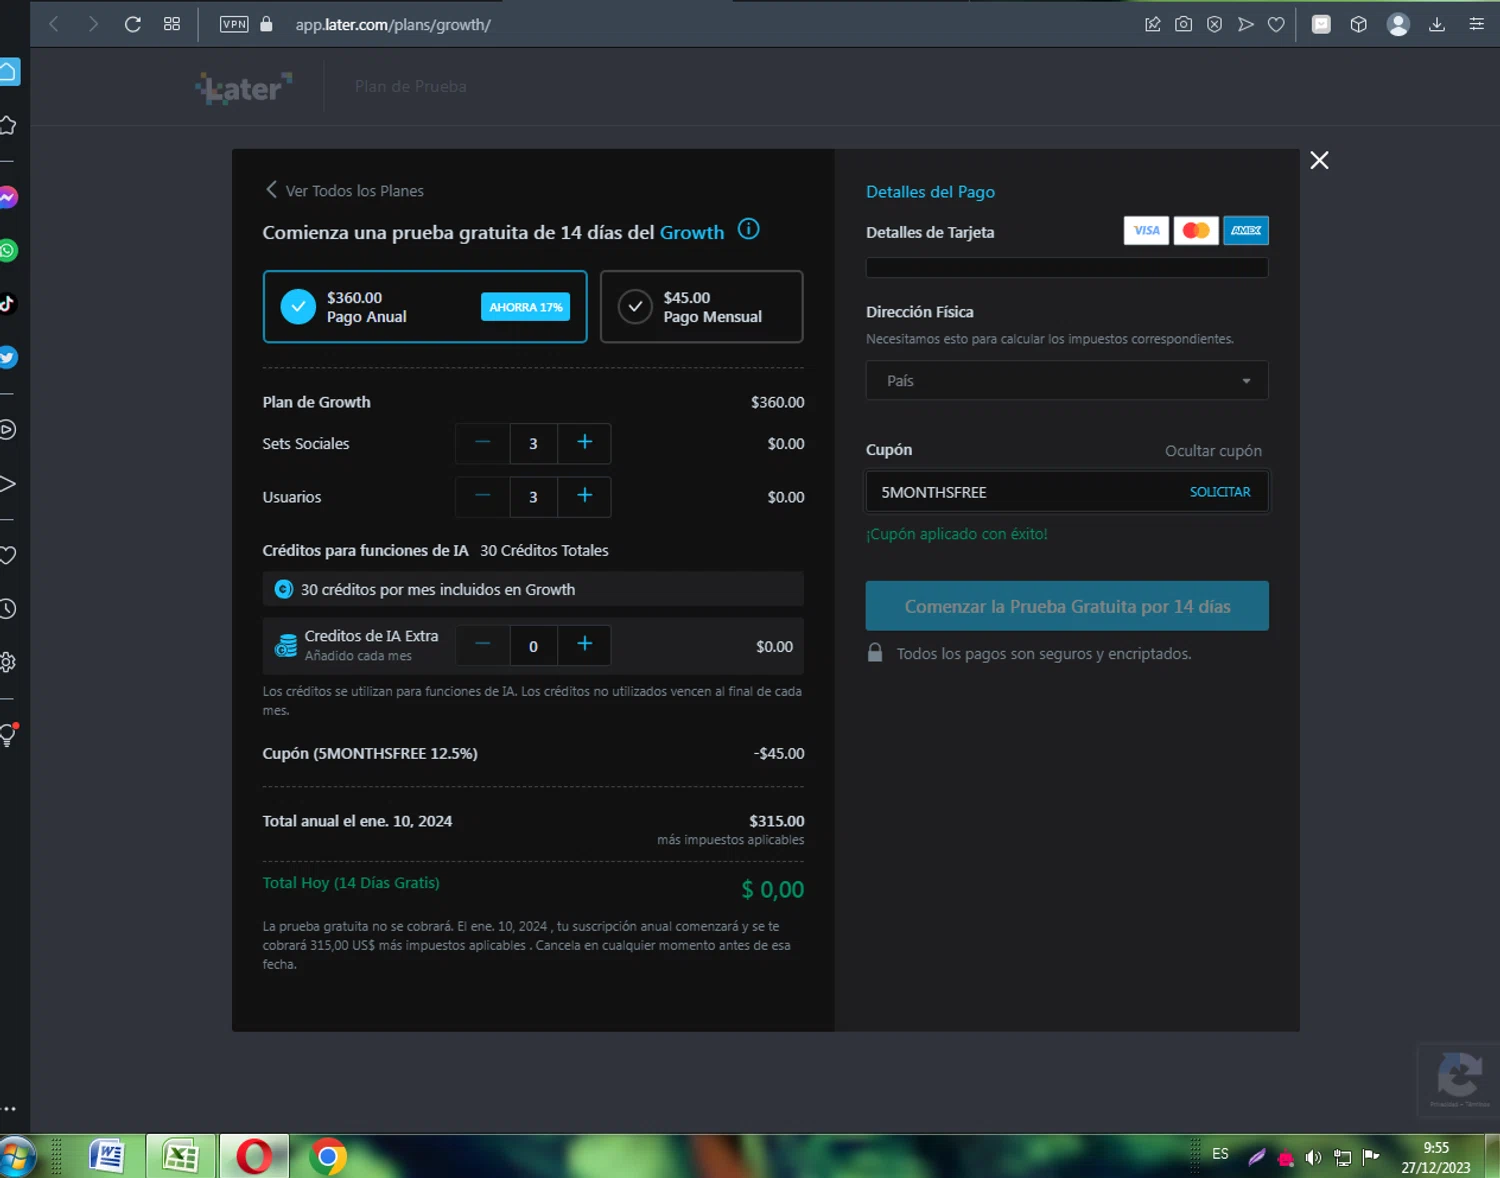Open the País dropdown
1500x1178 pixels.
[1067, 381]
